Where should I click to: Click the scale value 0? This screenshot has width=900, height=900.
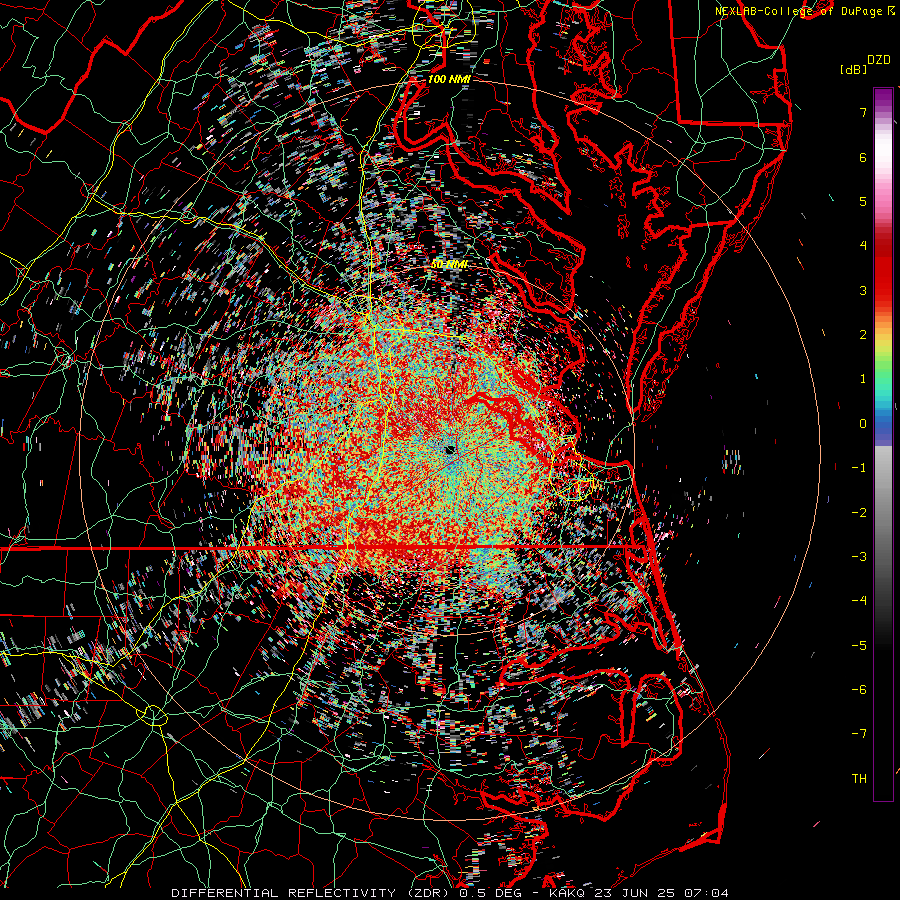pyautogui.click(x=863, y=424)
